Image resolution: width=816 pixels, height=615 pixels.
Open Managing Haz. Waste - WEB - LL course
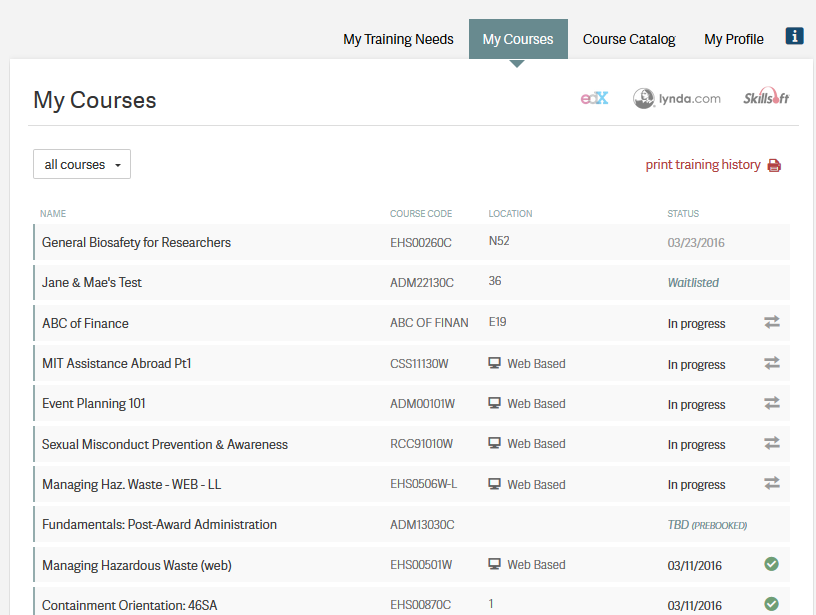pos(132,484)
